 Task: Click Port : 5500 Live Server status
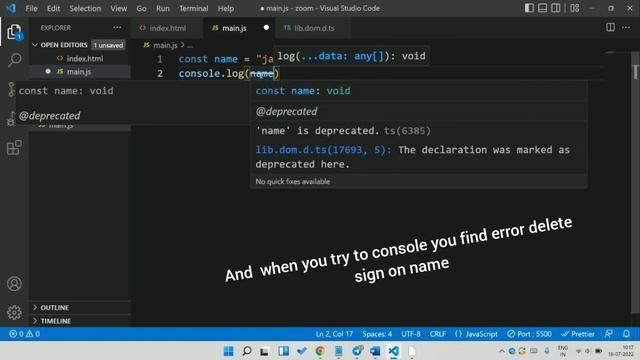click(x=529, y=334)
